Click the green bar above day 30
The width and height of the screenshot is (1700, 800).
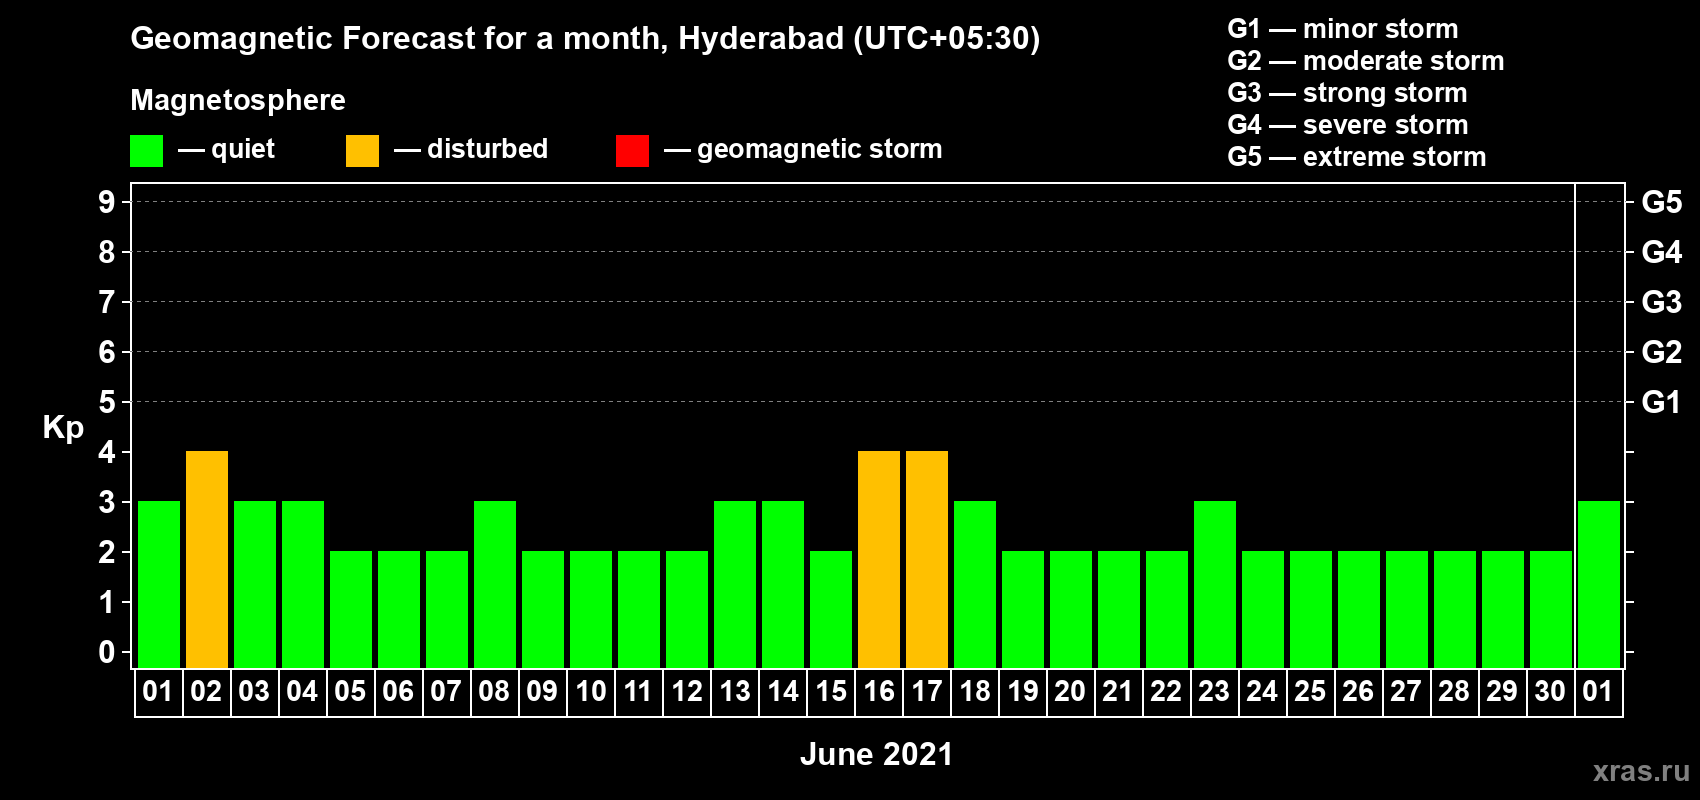pos(1551,609)
